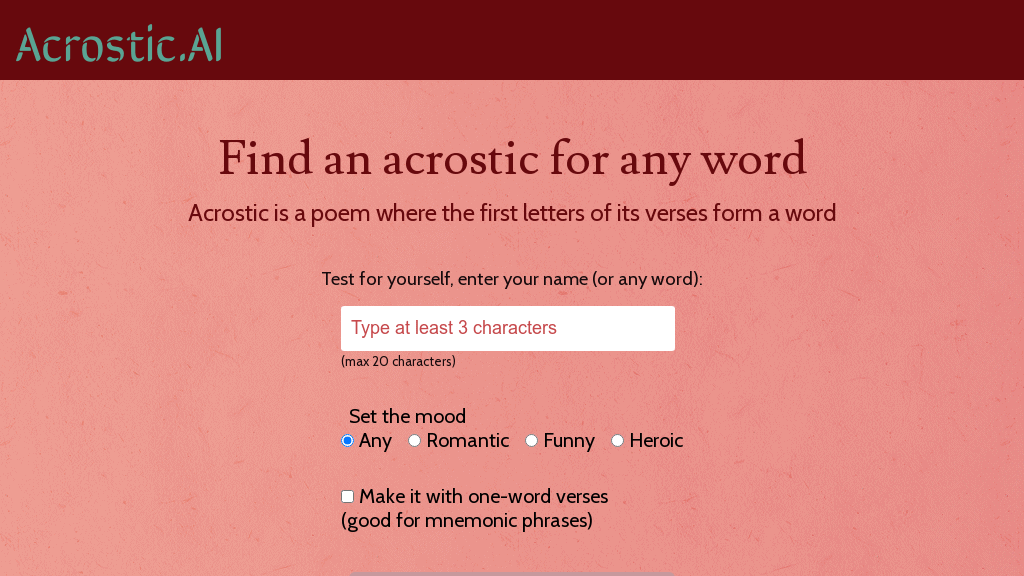Click the 'Test for yourself' instruction text

pos(511,279)
